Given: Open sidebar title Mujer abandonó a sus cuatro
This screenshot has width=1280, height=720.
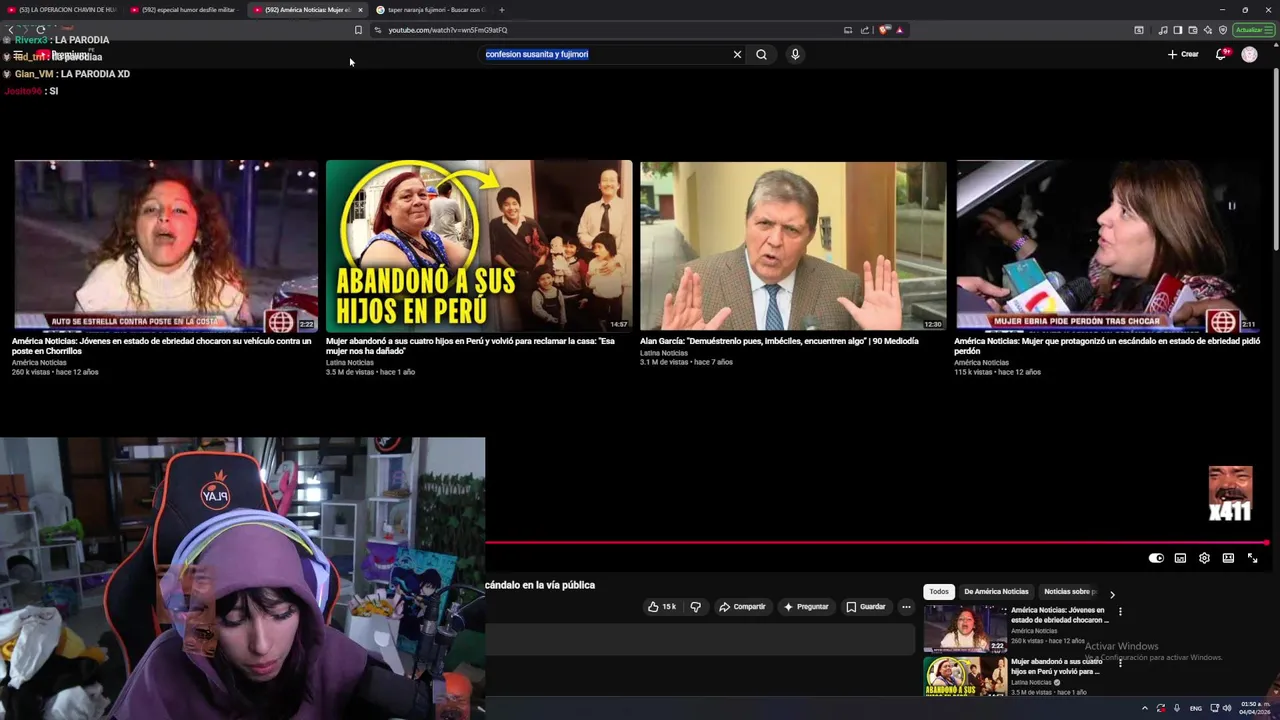Looking at the screenshot, I should coord(1057,666).
